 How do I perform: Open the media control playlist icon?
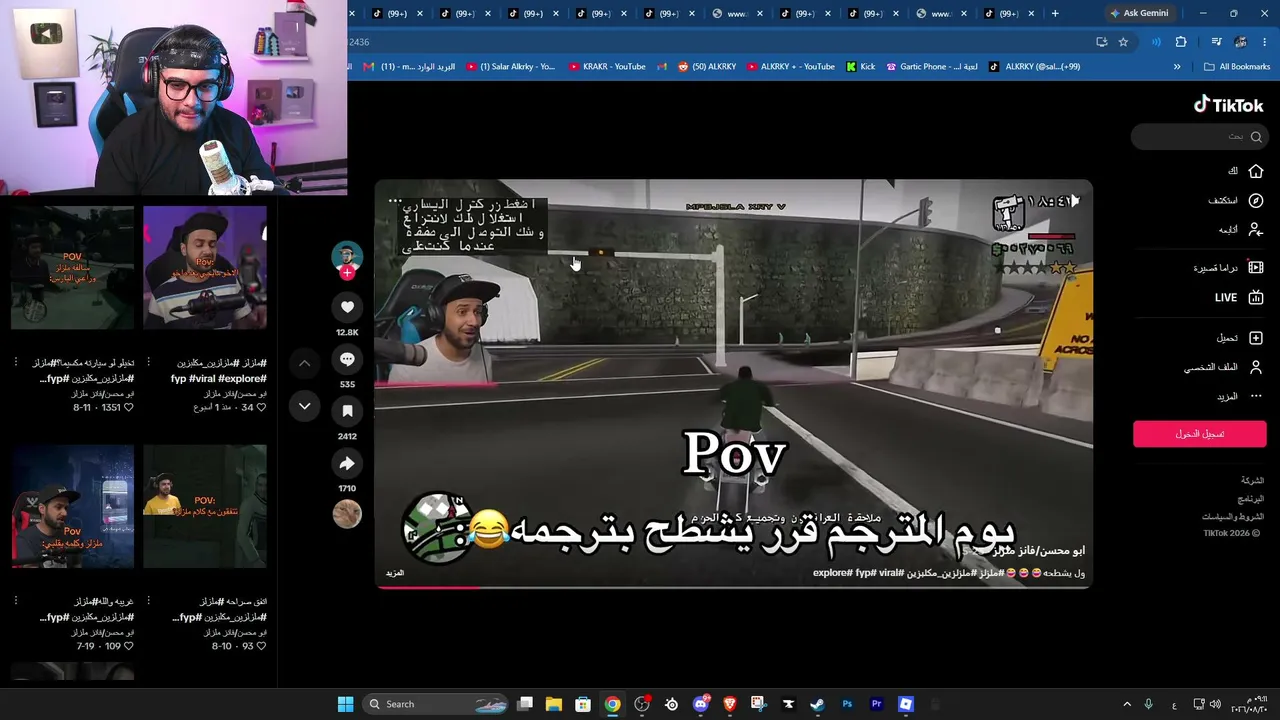point(1216,42)
